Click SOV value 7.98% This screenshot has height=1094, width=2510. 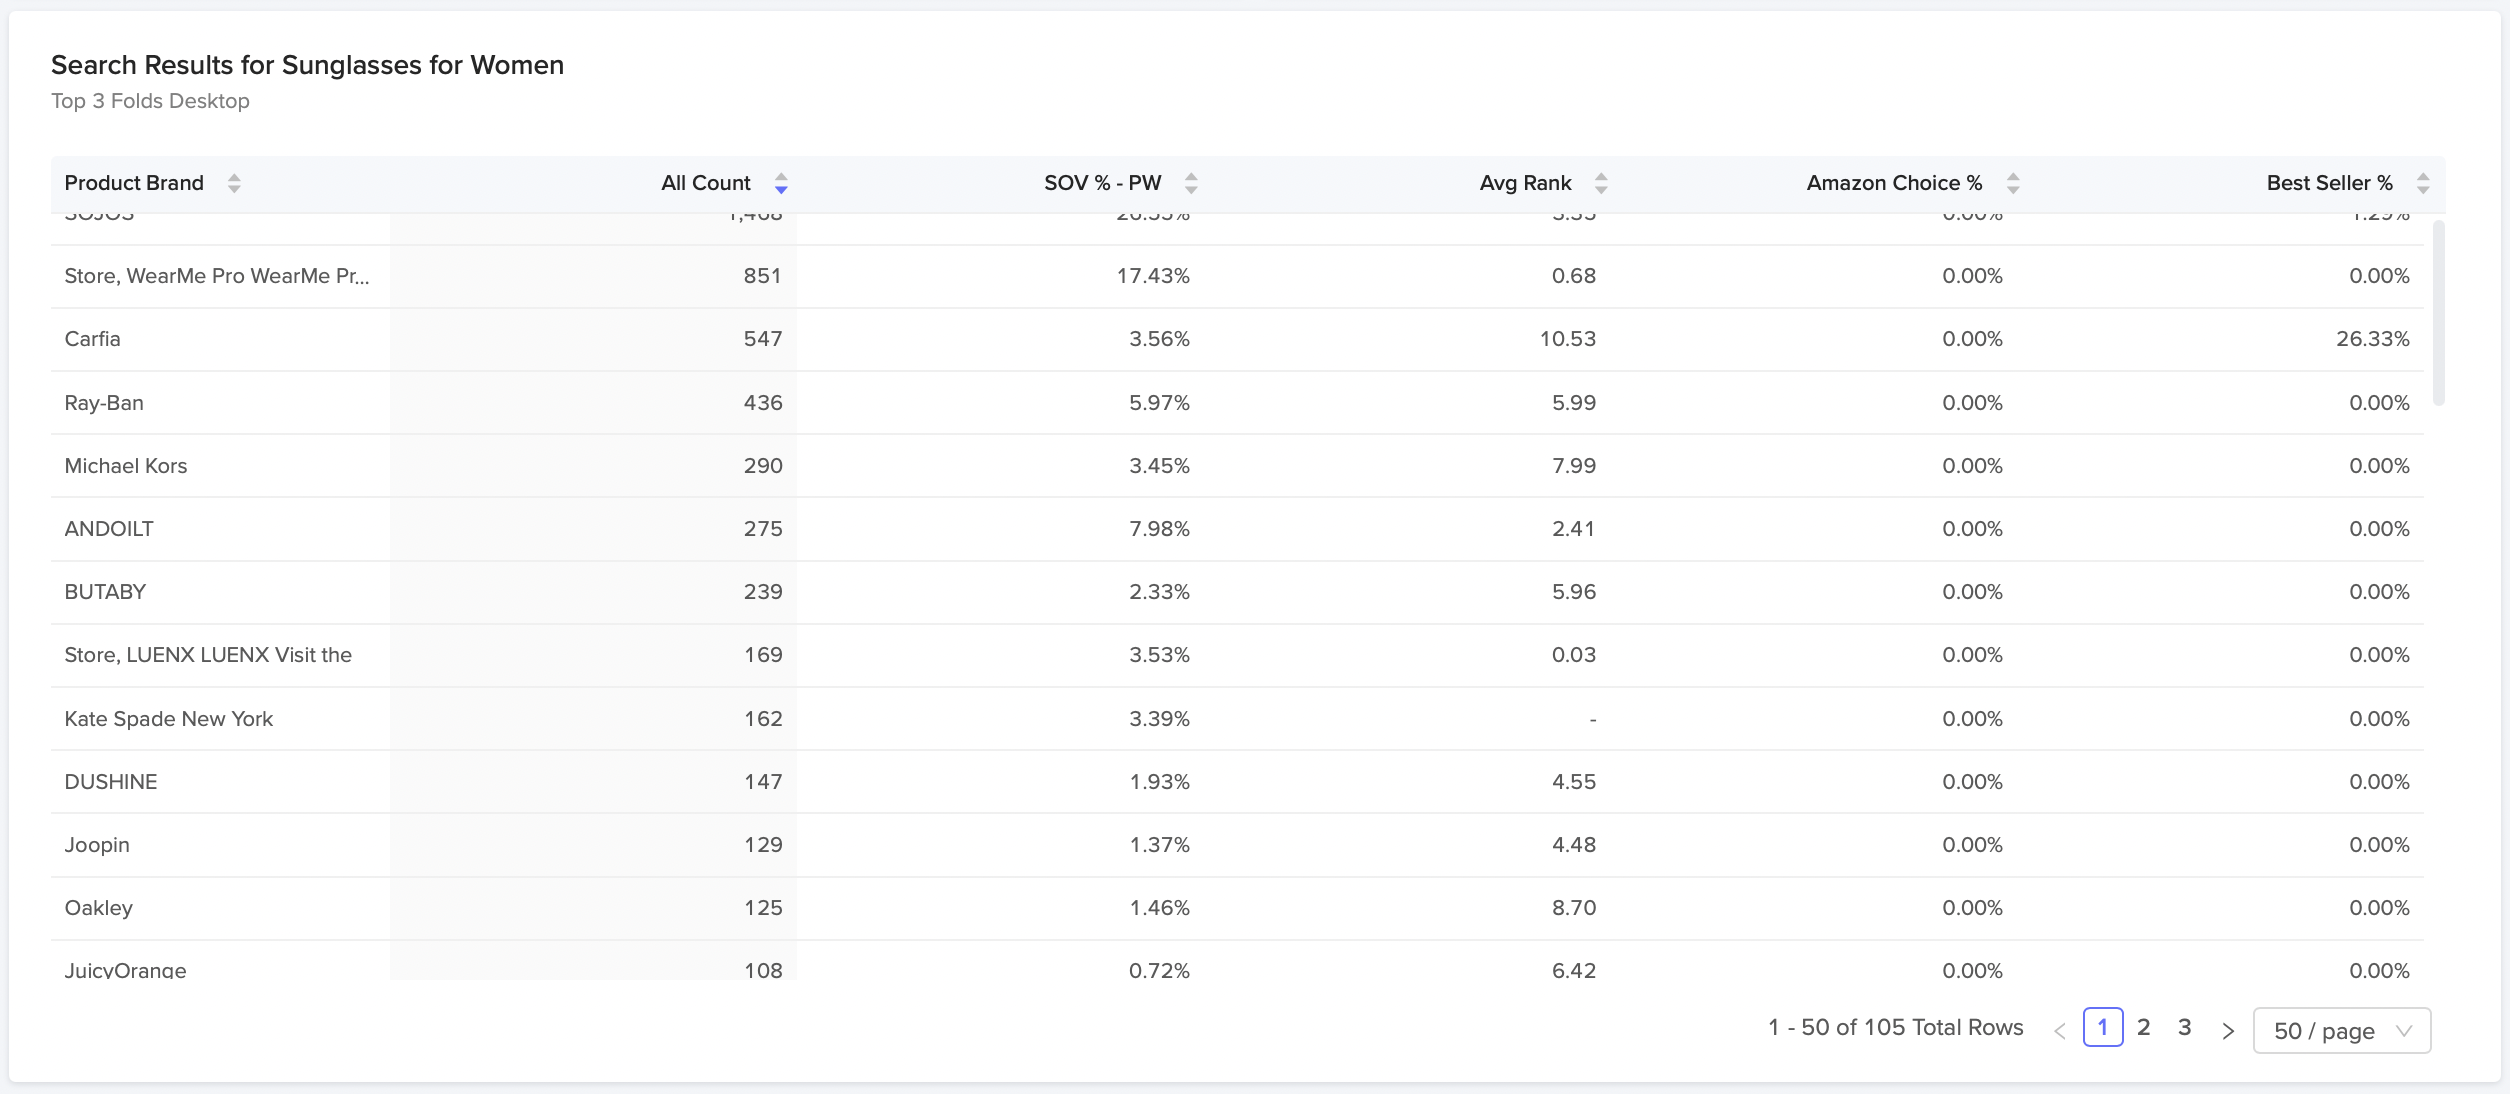[x=1159, y=529]
